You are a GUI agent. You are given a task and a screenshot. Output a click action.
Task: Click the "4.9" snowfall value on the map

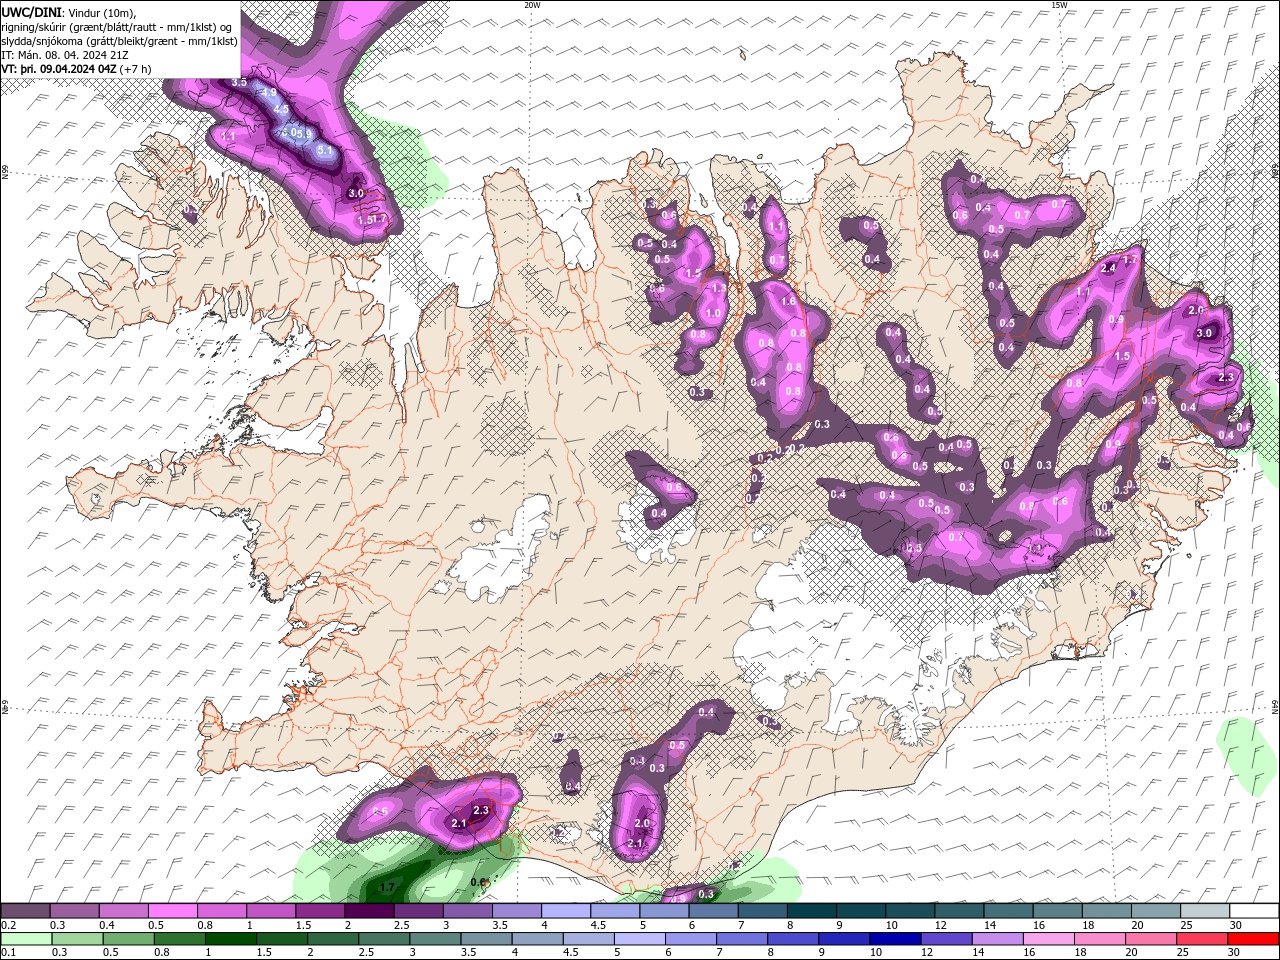[269, 93]
